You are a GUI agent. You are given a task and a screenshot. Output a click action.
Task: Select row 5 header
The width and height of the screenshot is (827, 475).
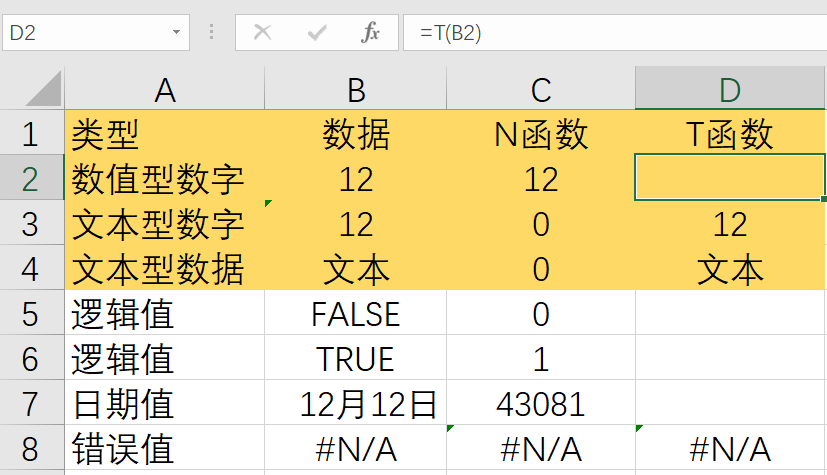(32, 313)
